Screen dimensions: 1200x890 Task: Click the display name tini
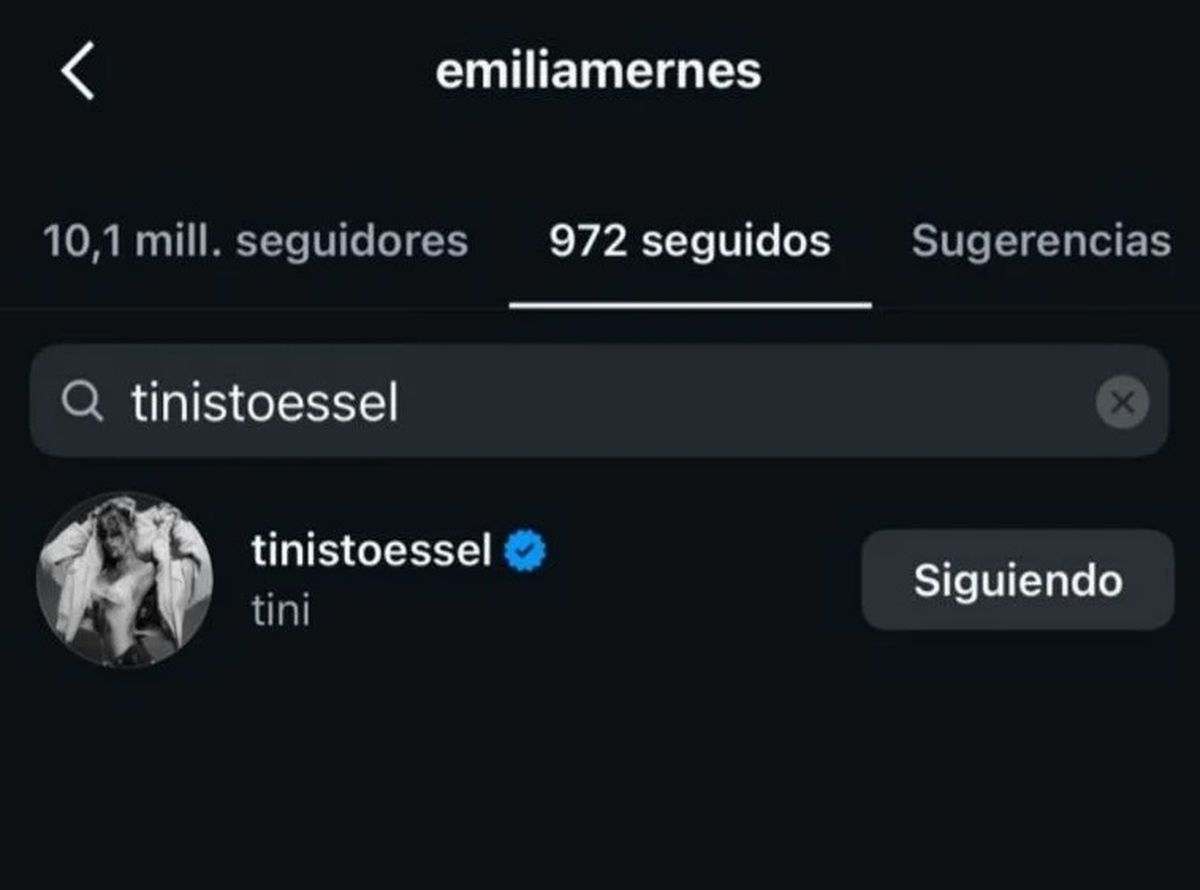(281, 611)
